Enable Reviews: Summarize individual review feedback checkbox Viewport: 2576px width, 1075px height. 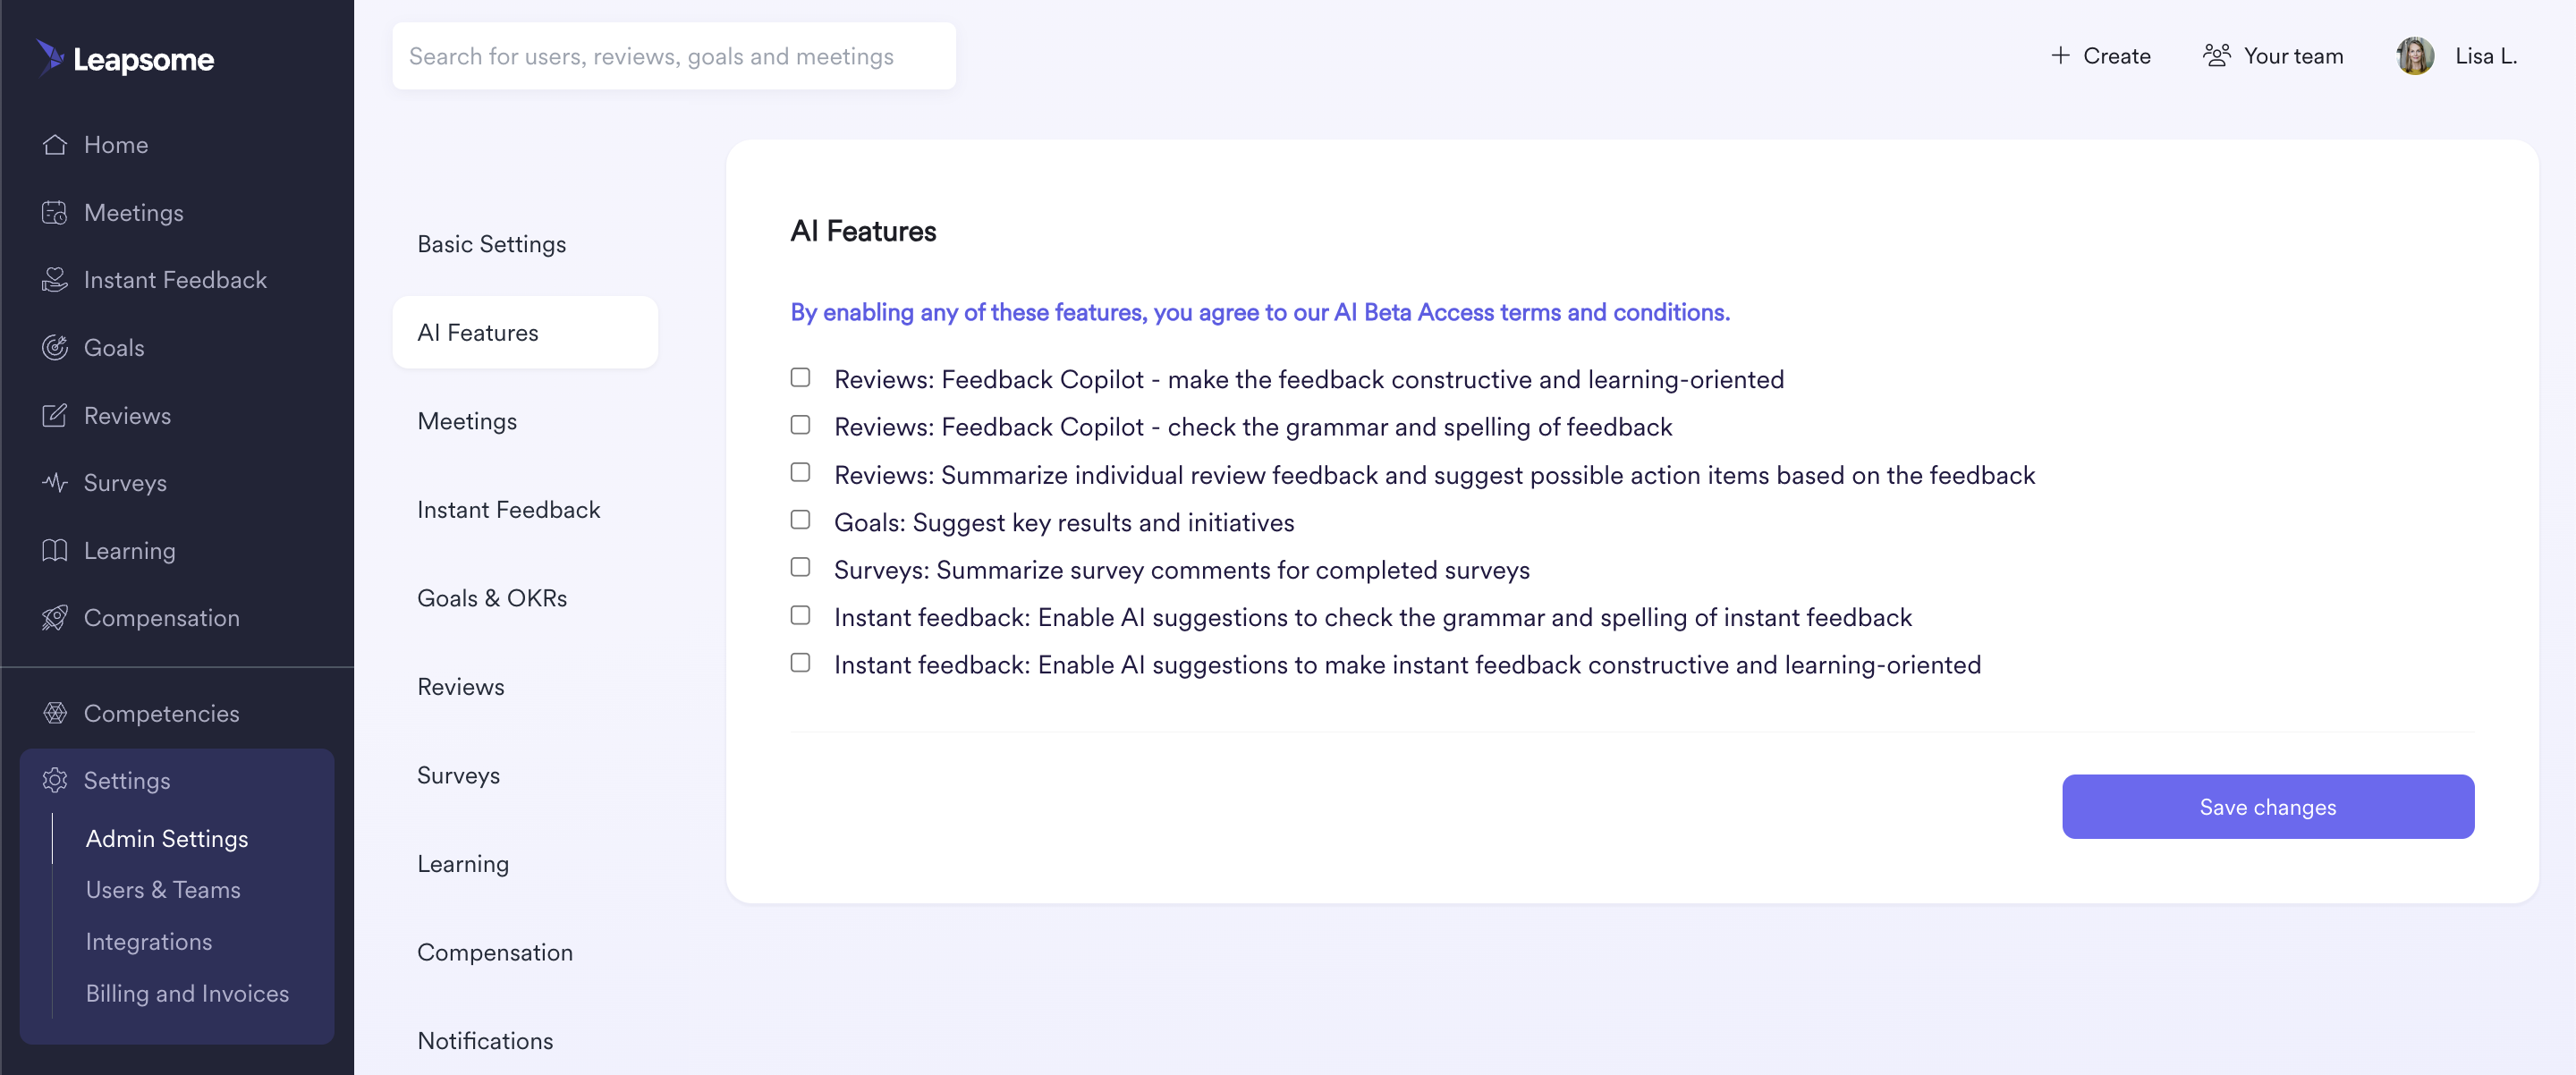pos(800,473)
